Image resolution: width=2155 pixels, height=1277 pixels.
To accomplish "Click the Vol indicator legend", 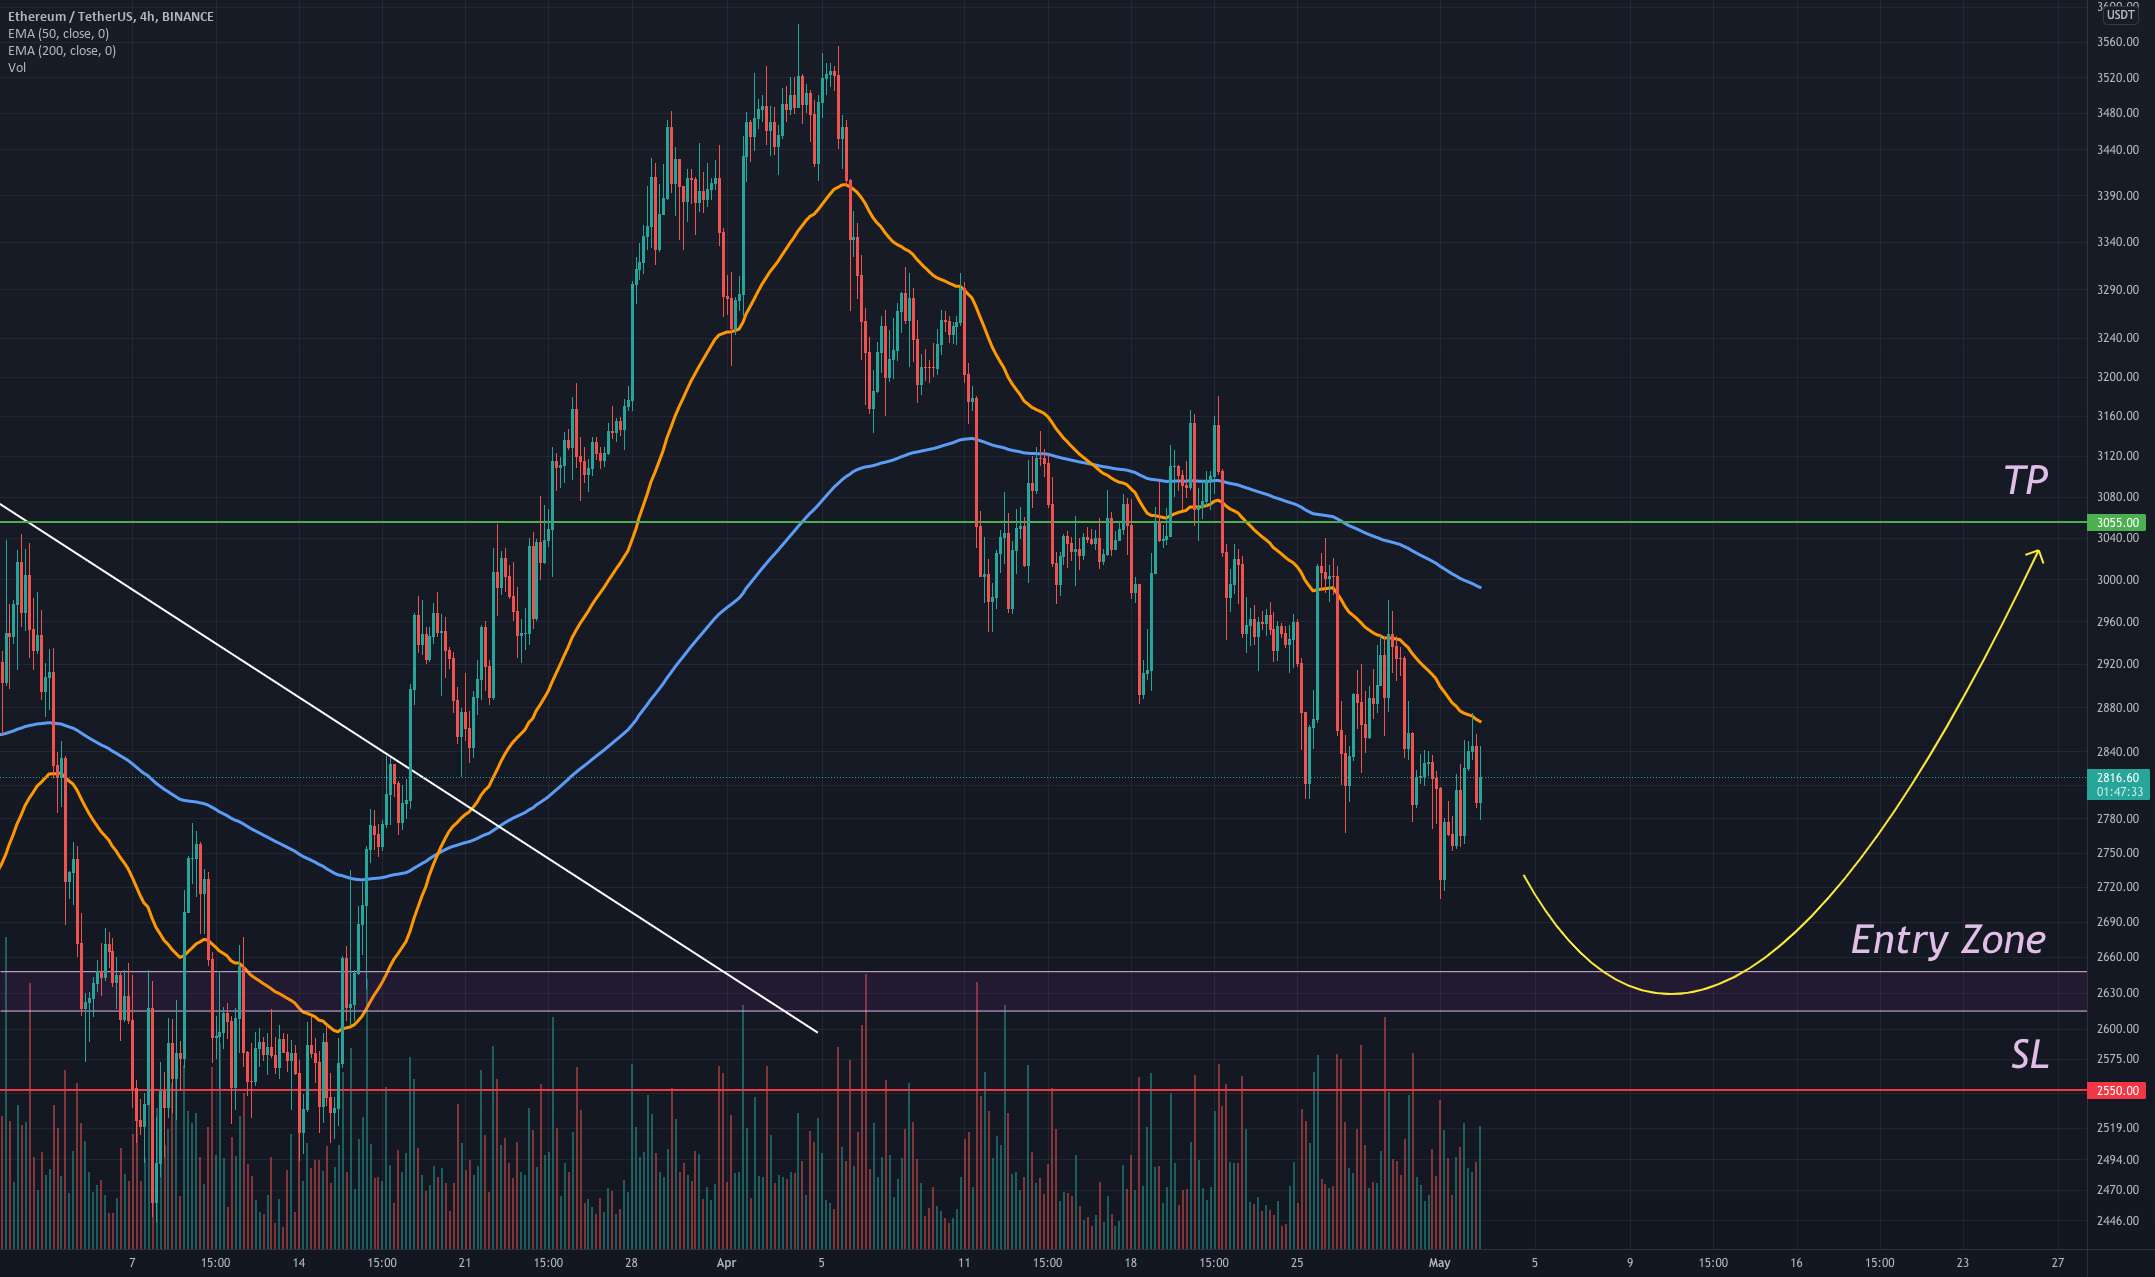I will (x=17, y=67).
